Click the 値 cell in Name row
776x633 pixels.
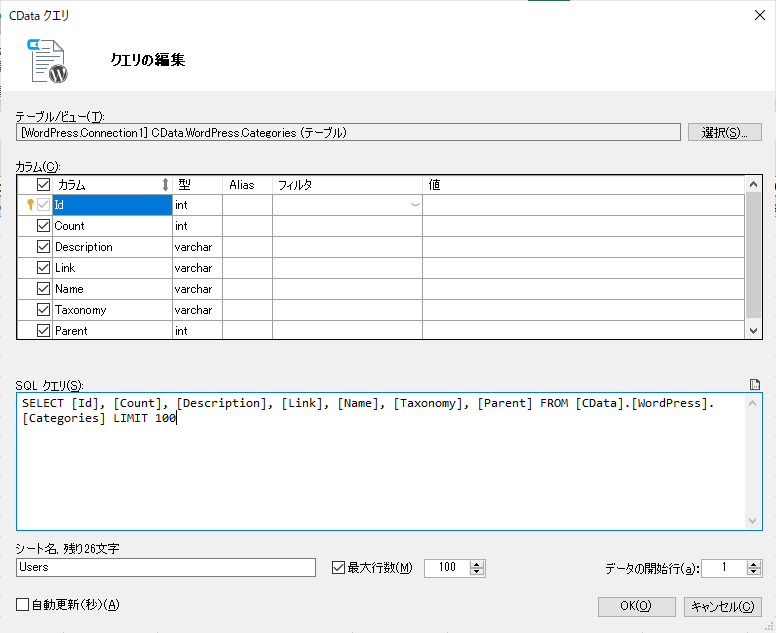point(583,289)
